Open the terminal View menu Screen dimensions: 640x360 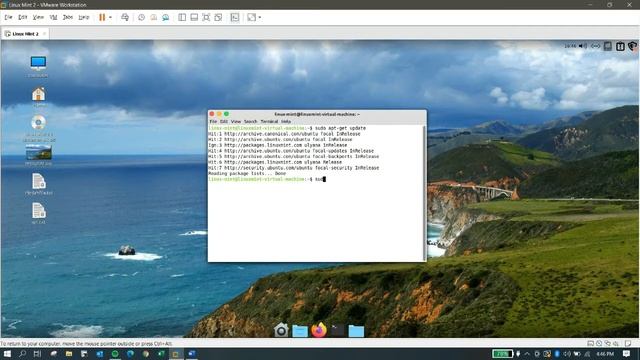pos(236,121)
